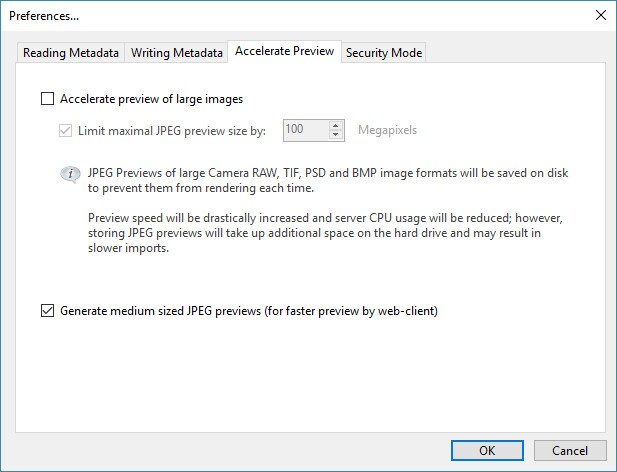Image resolution: width=617 pixels, height=472 pixels.
Task: Confirm settings with the OK button
Action: click(487, 450)
